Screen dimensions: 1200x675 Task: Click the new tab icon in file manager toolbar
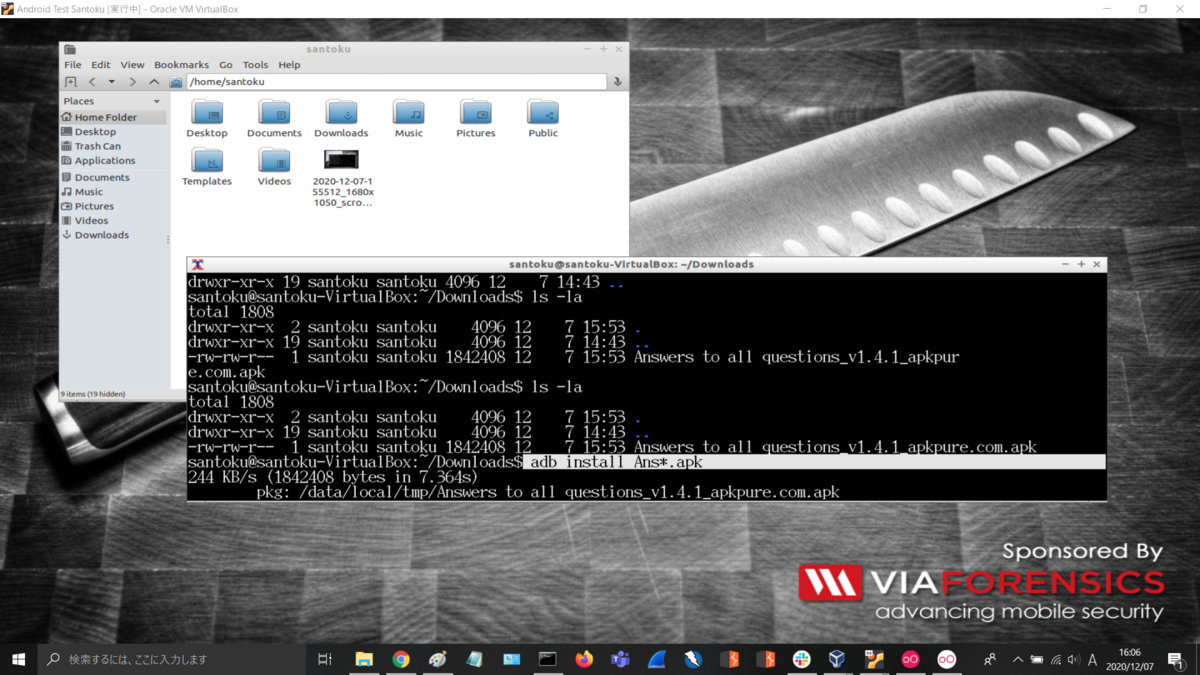point(70,82)
